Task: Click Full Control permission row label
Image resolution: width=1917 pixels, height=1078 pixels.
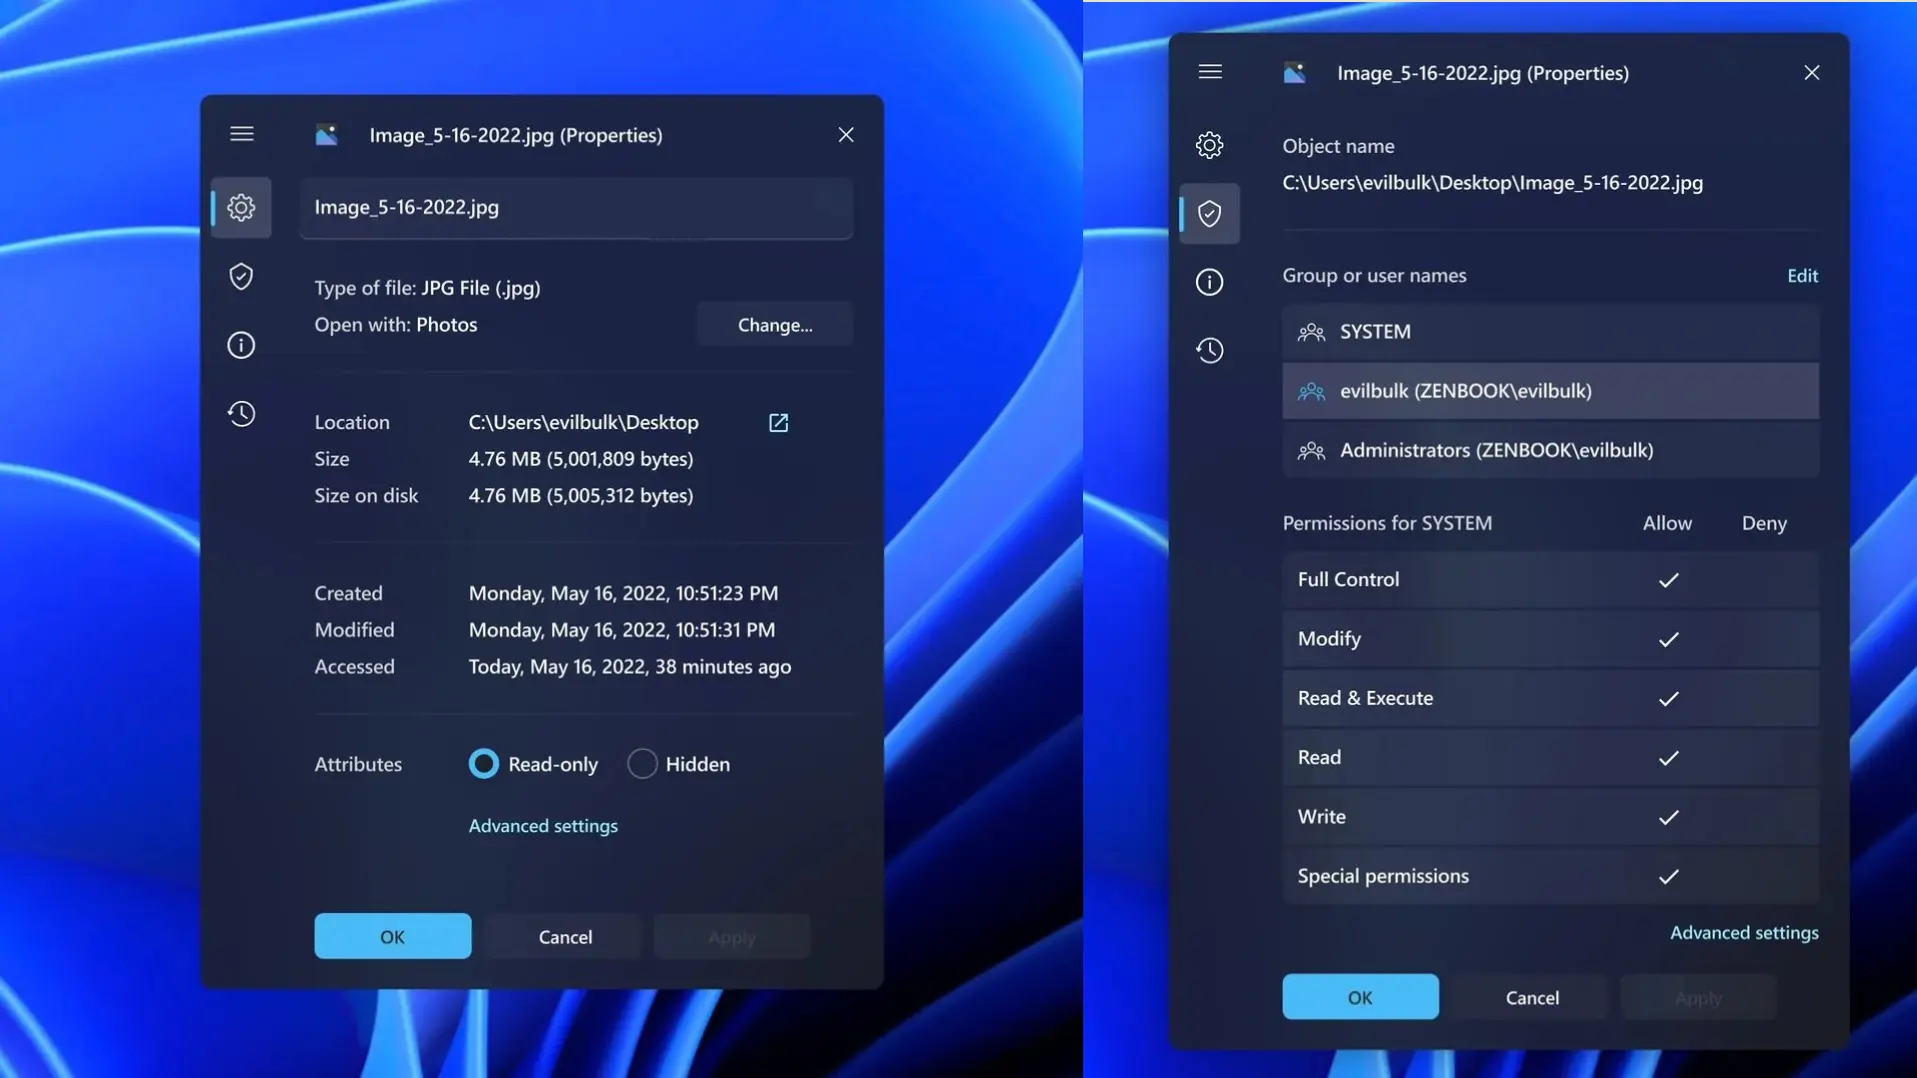Action: point(1348,580)
